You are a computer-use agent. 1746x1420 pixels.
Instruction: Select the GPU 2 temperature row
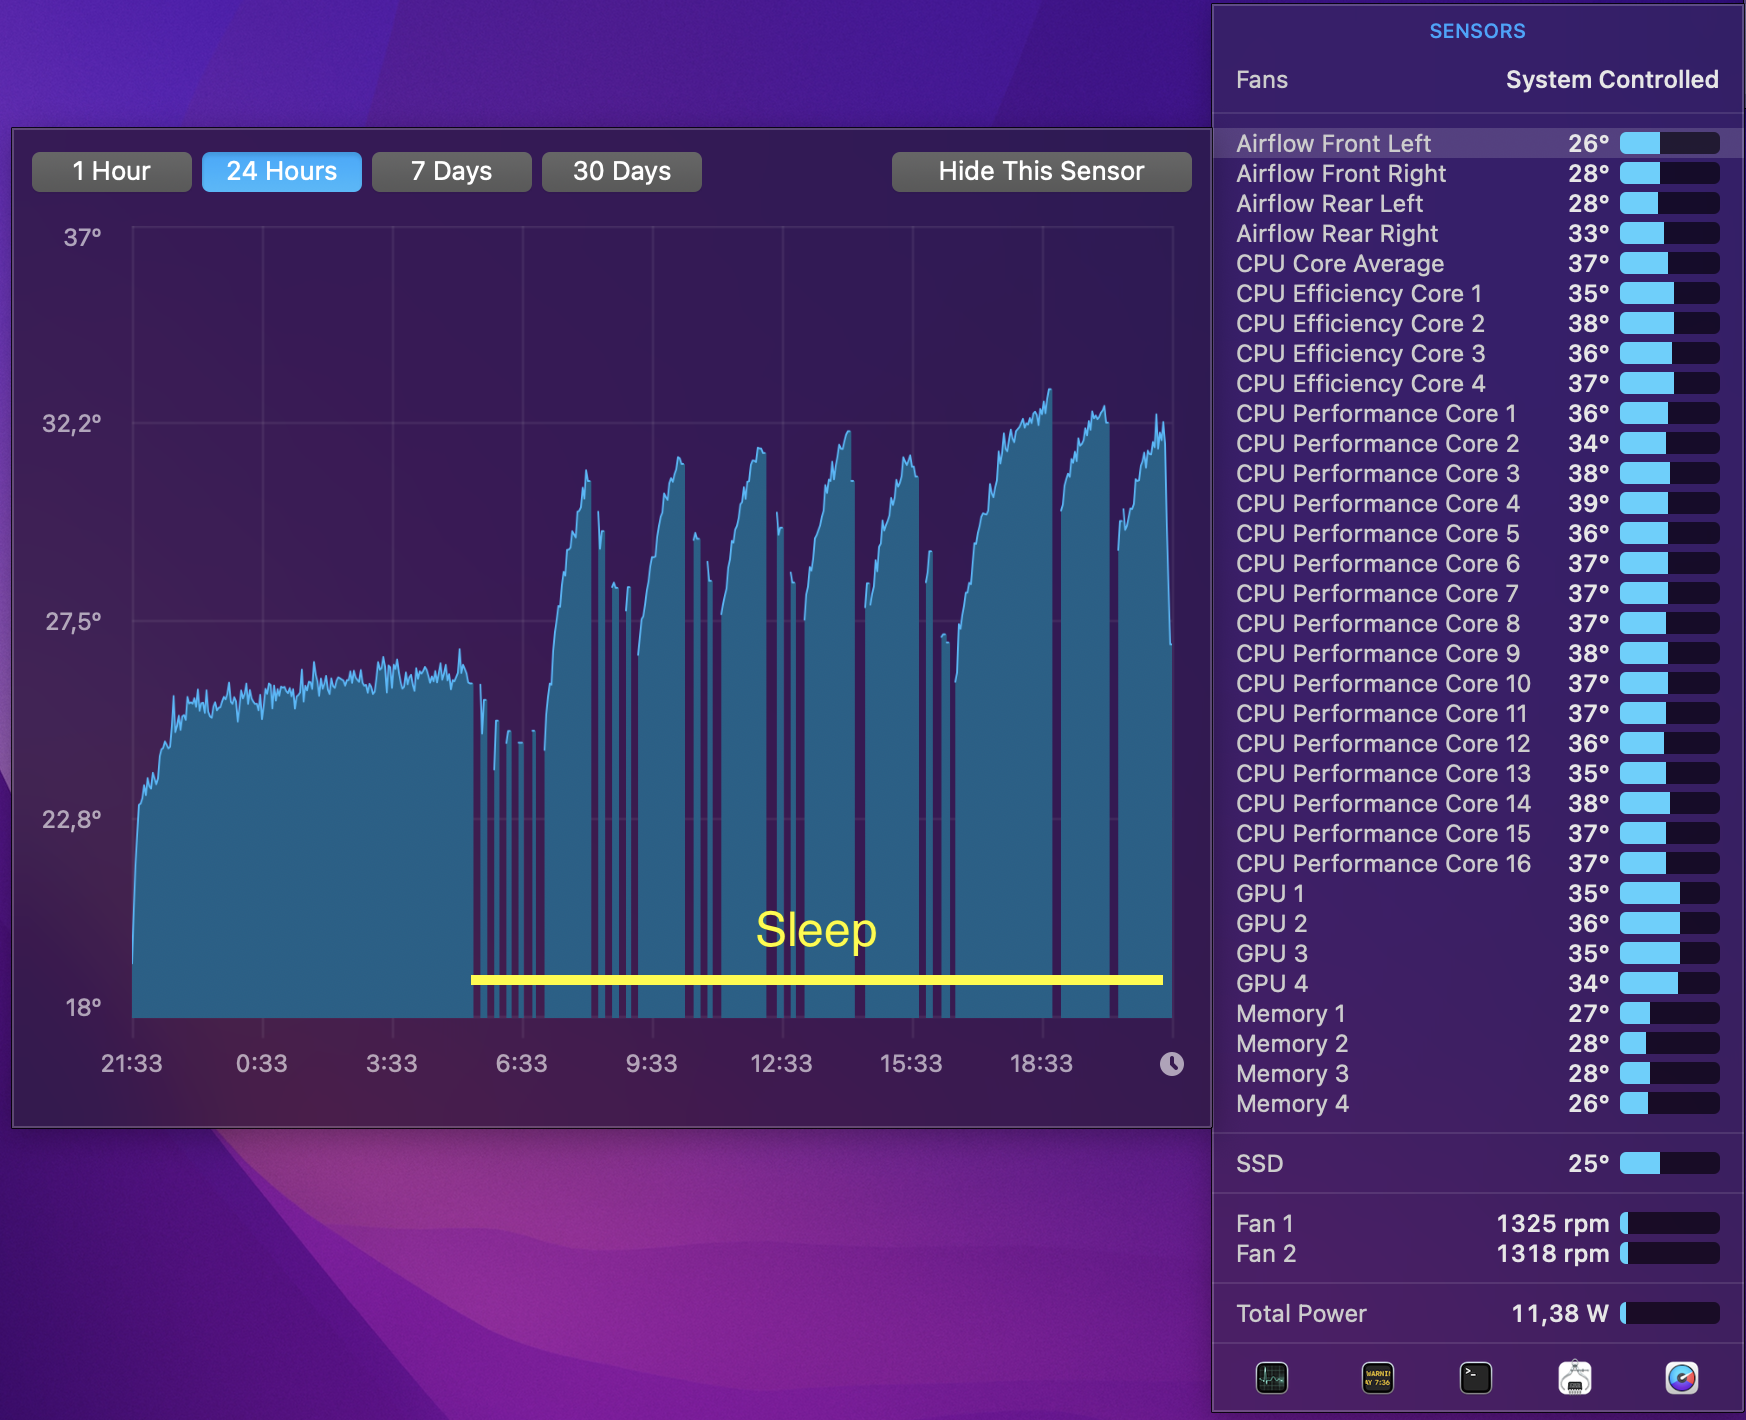coord(1478,923)
